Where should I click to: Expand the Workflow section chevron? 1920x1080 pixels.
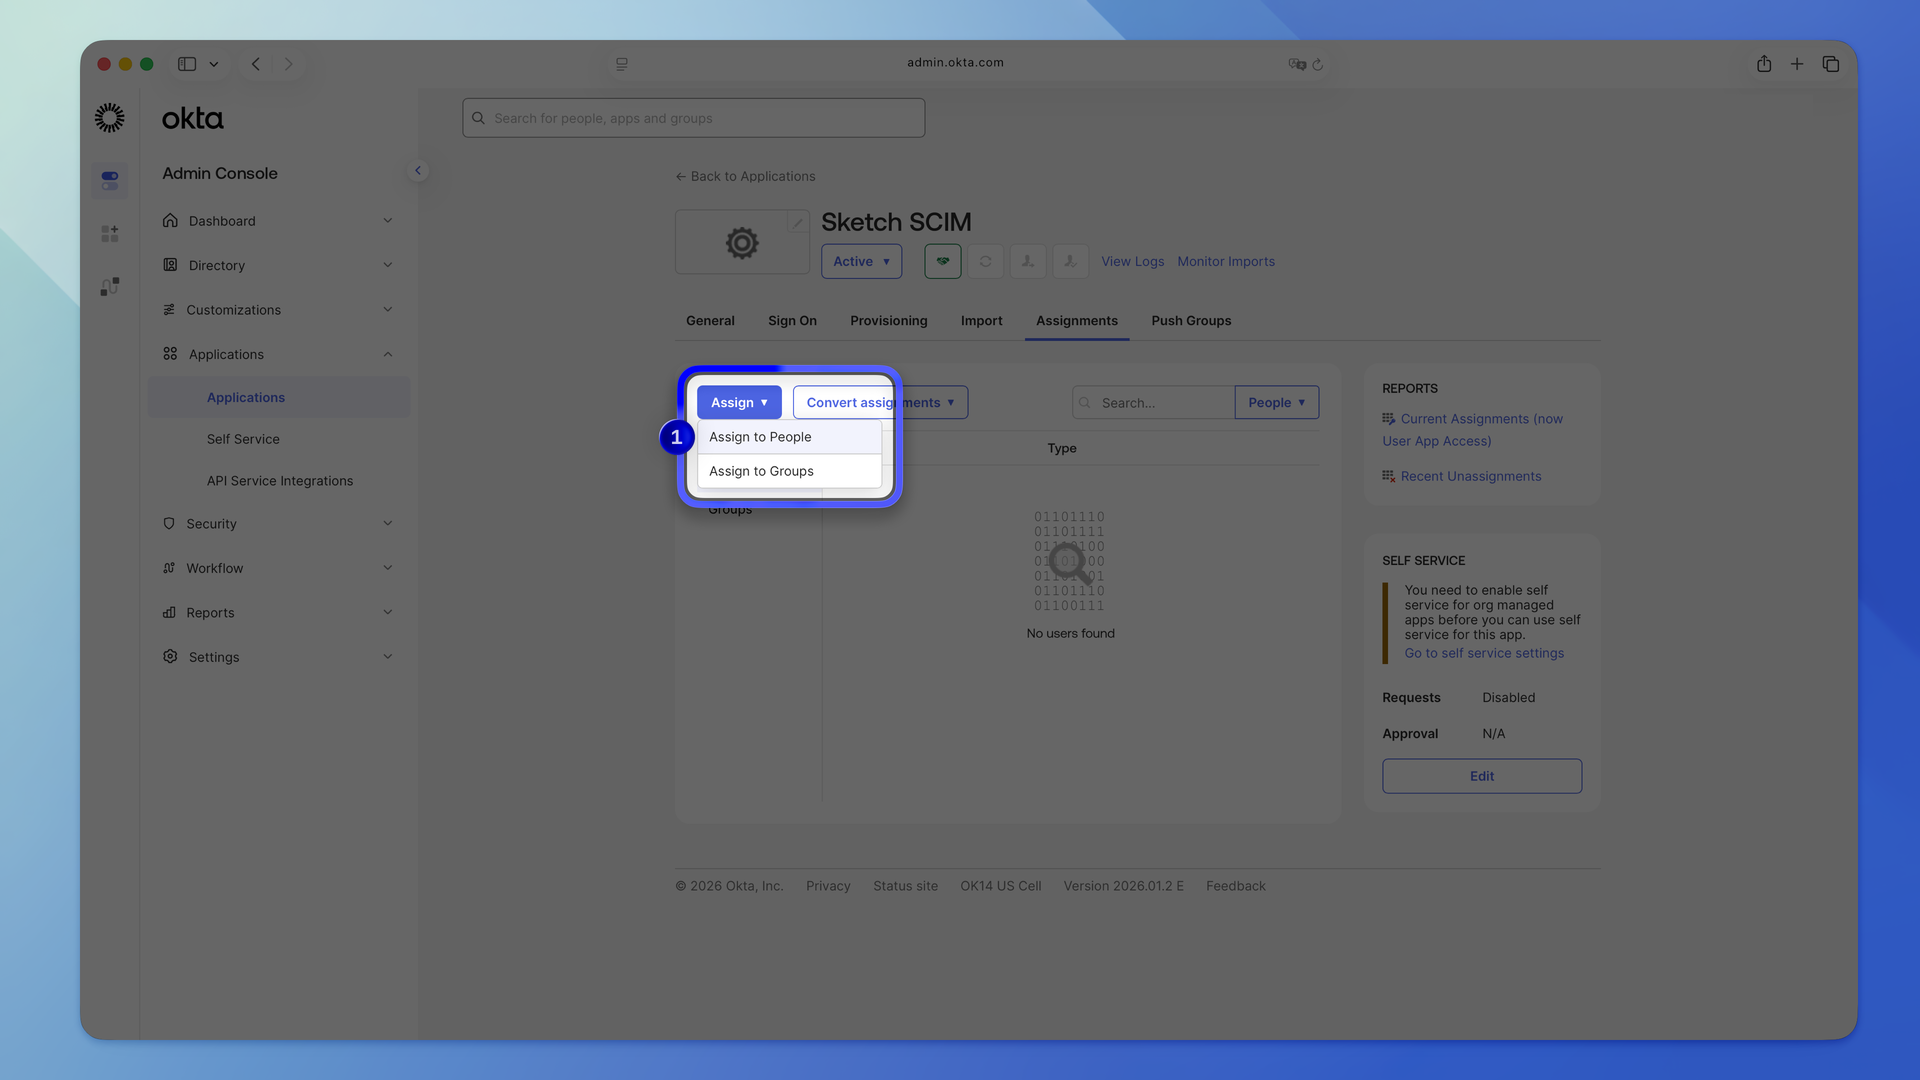388,568
